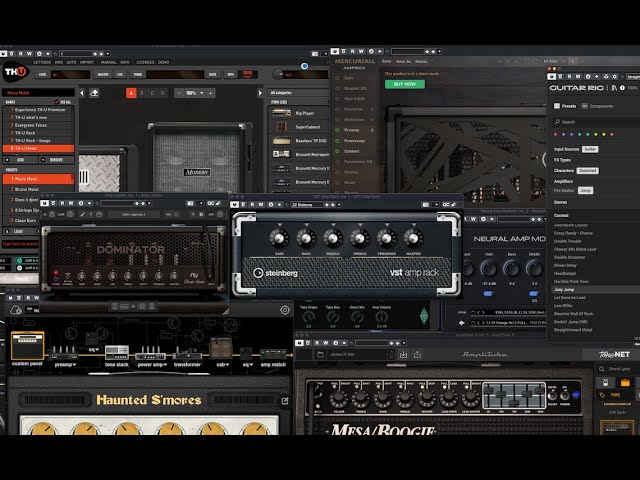Screen dimensions: 640x480
Task: Click the Steinberg logo on VST Amp Rack
Action: (x=275, y=273)
